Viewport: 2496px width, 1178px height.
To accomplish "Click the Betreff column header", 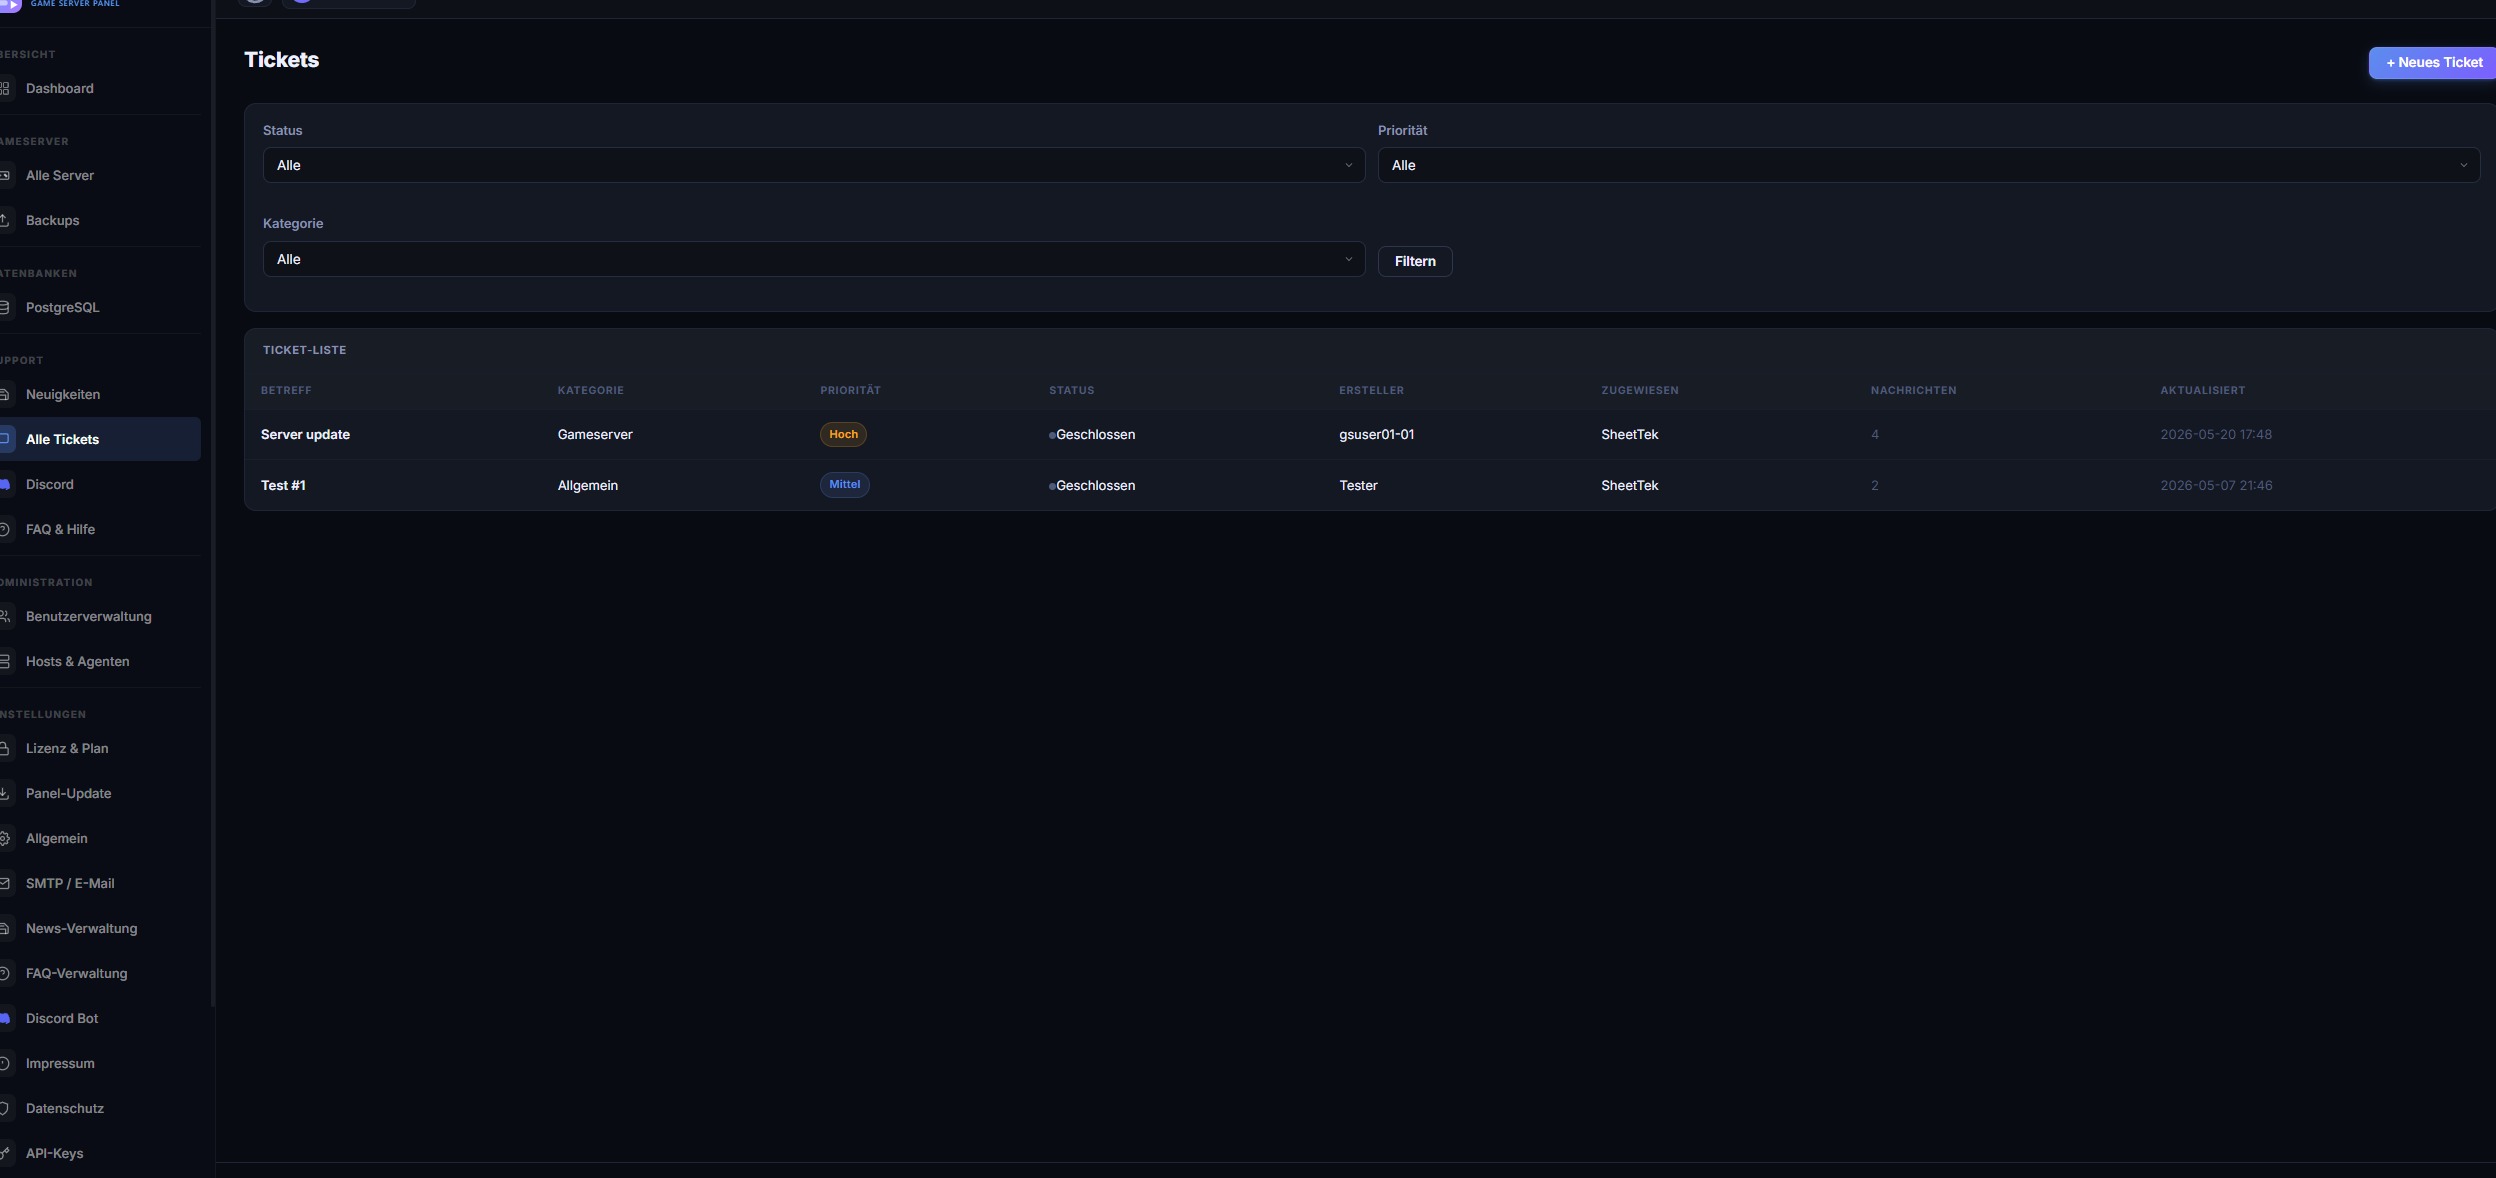I will pos(286,391).
